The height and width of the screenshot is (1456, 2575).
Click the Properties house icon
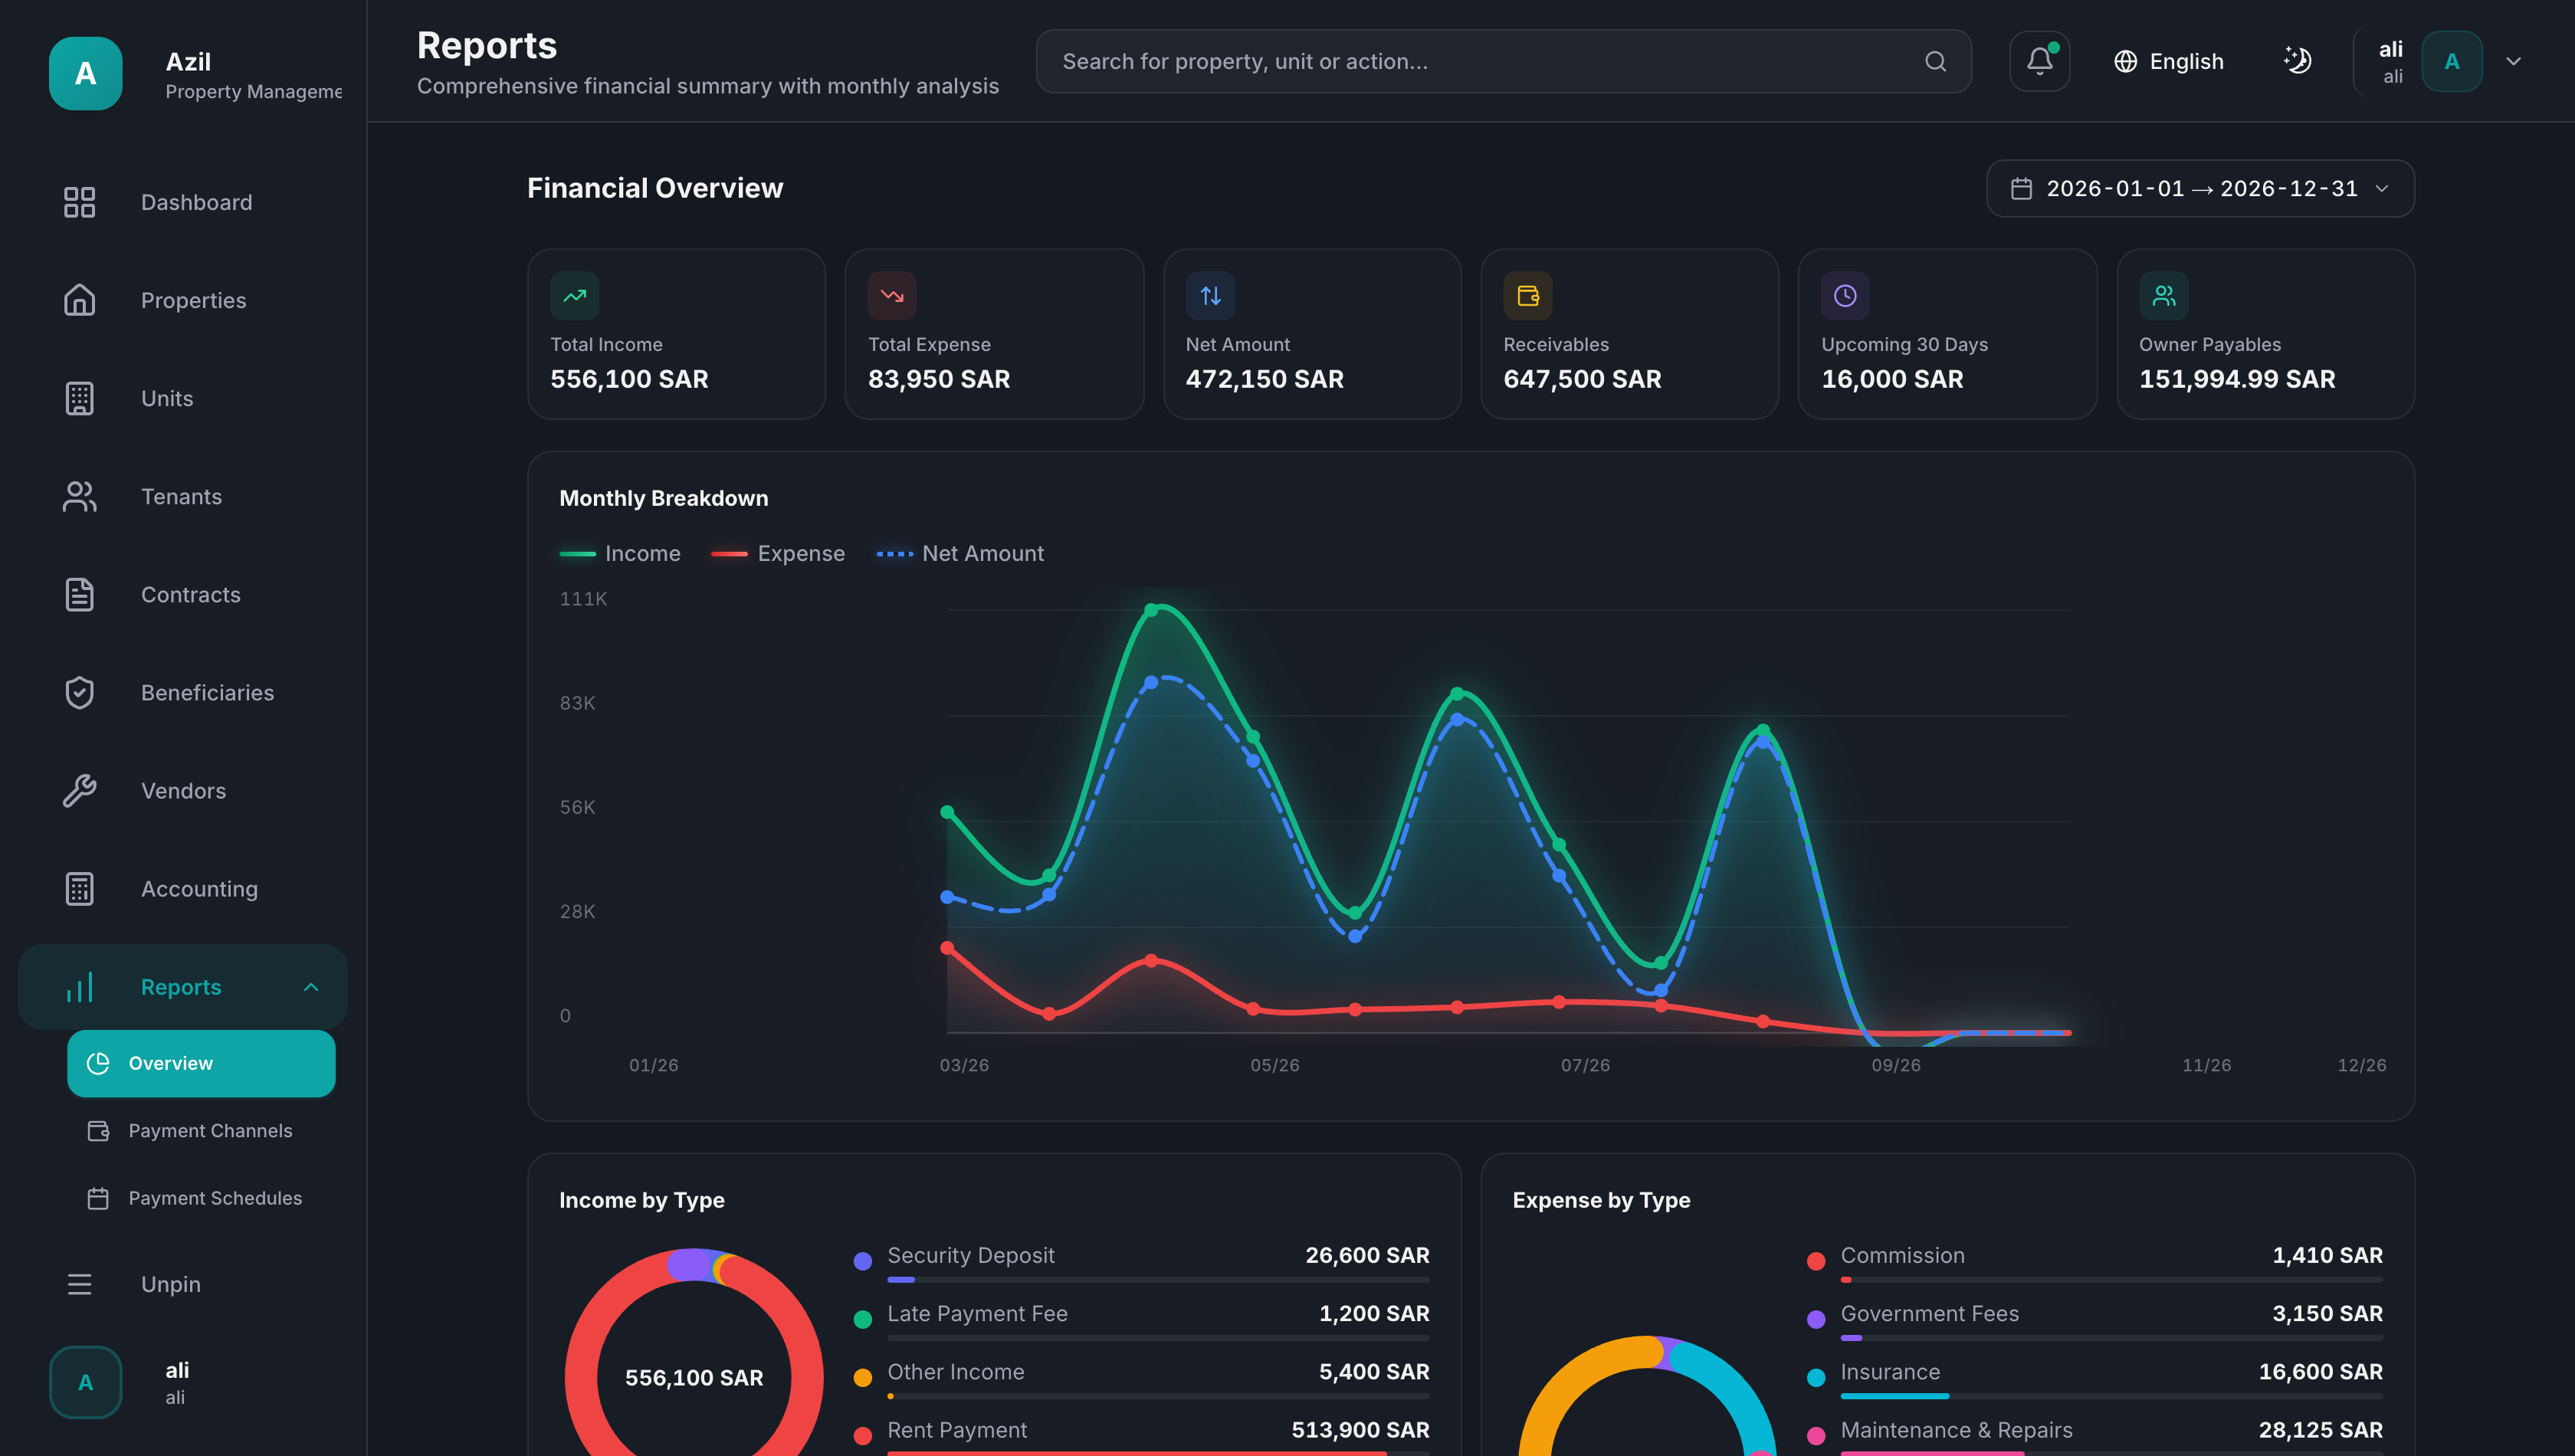point(79,300)
